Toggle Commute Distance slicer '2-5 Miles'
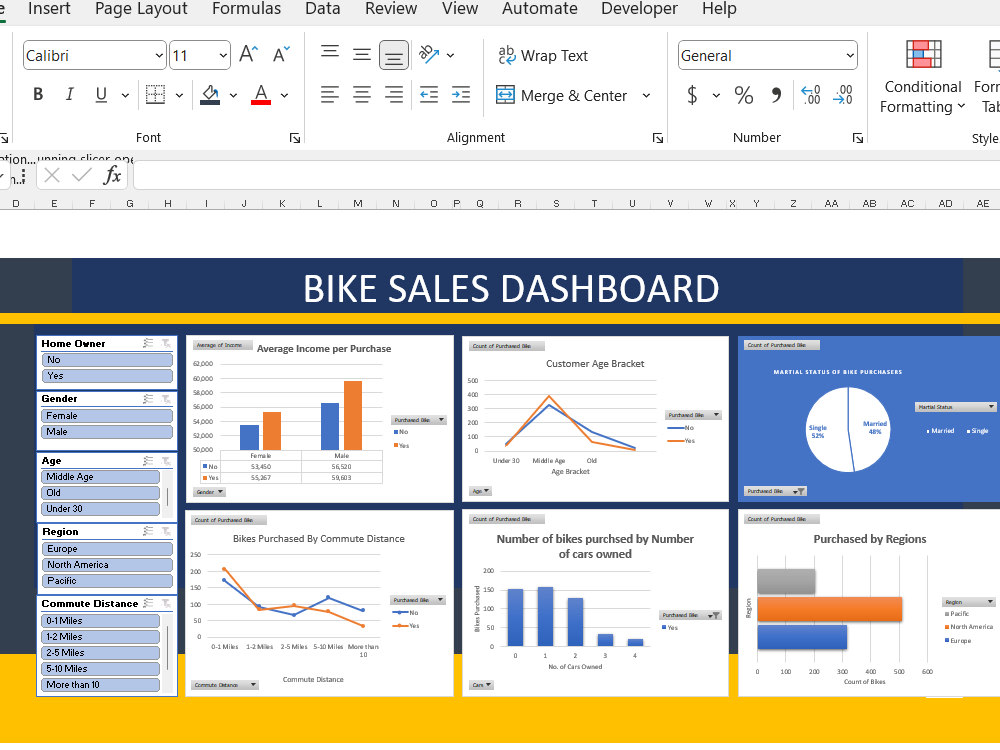The height and width of the screenshot is (750, 1000). (101, 653)
